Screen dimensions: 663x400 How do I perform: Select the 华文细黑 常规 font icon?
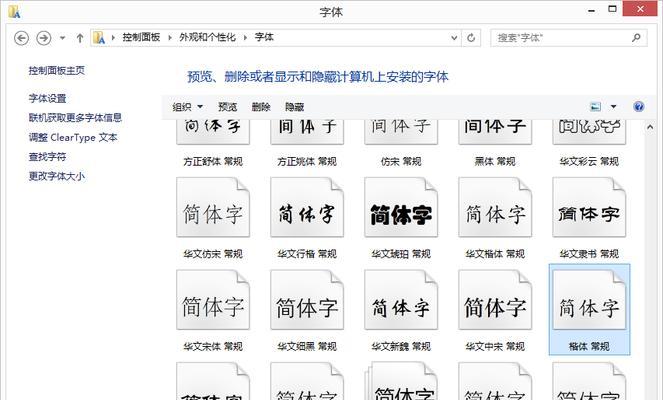tap(307, 300)
